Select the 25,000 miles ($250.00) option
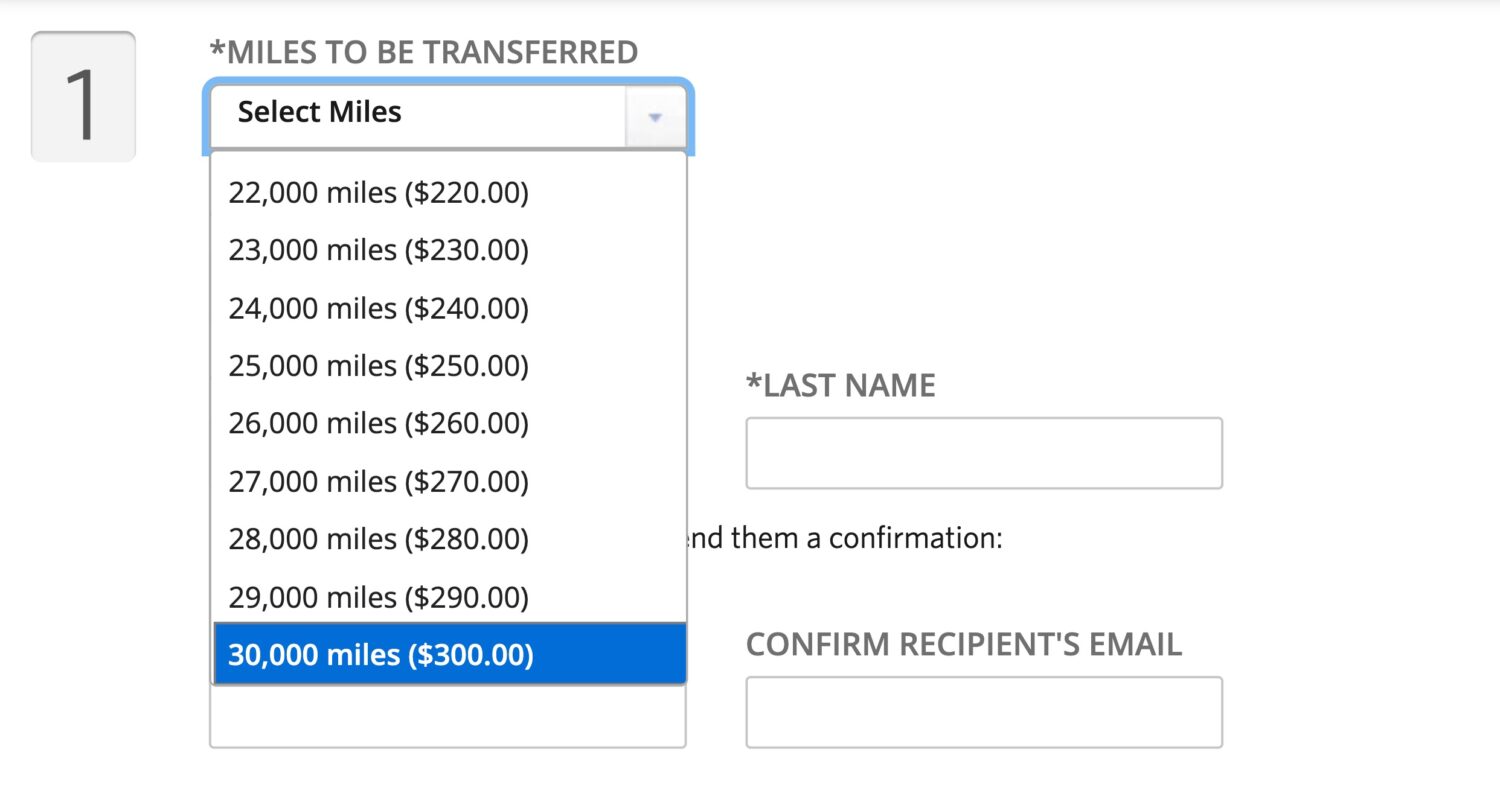 (x=378, y=366)
